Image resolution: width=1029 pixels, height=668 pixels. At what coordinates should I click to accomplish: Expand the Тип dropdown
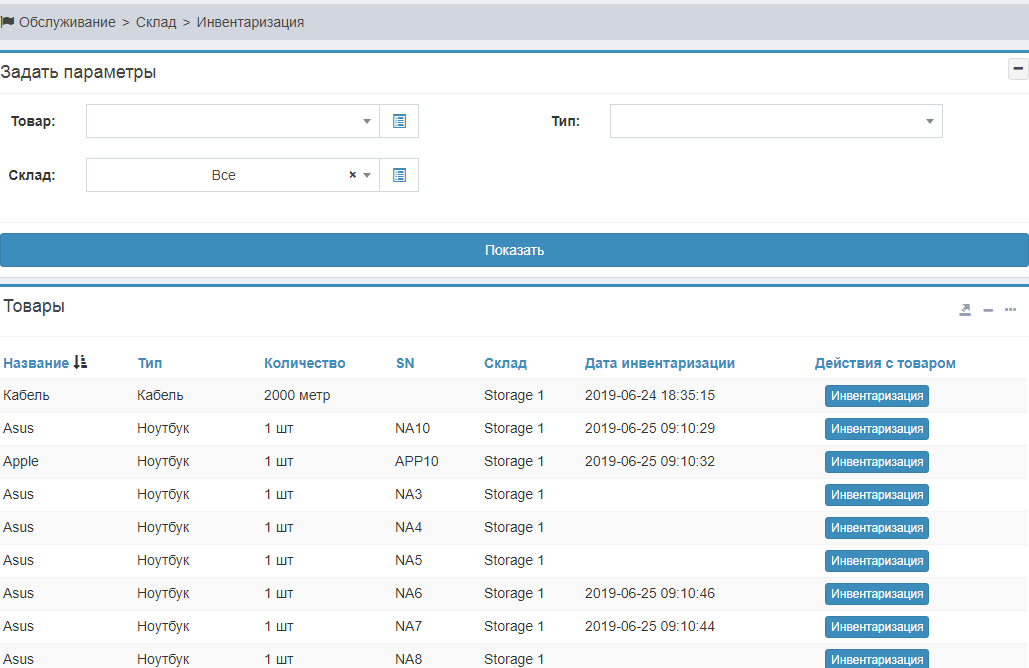pos(929,121)
